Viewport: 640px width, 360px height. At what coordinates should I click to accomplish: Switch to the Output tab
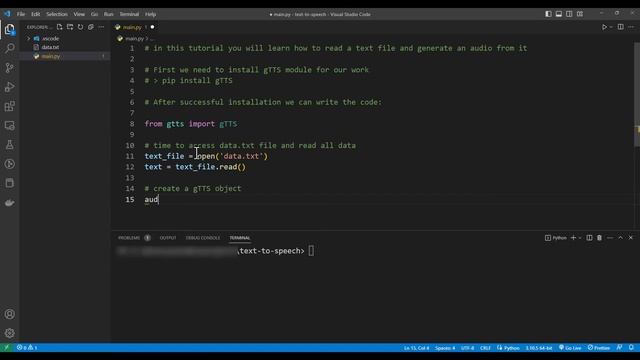(x=168, y=238)
